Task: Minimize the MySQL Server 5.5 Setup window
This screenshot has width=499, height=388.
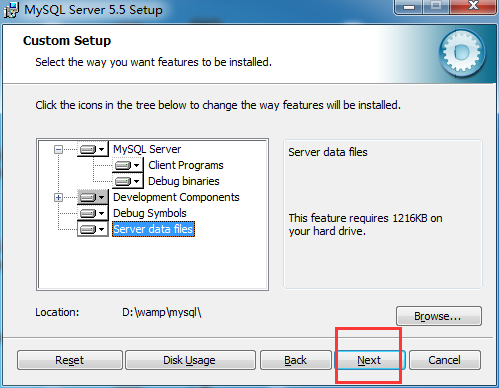Action: (409, 7)
